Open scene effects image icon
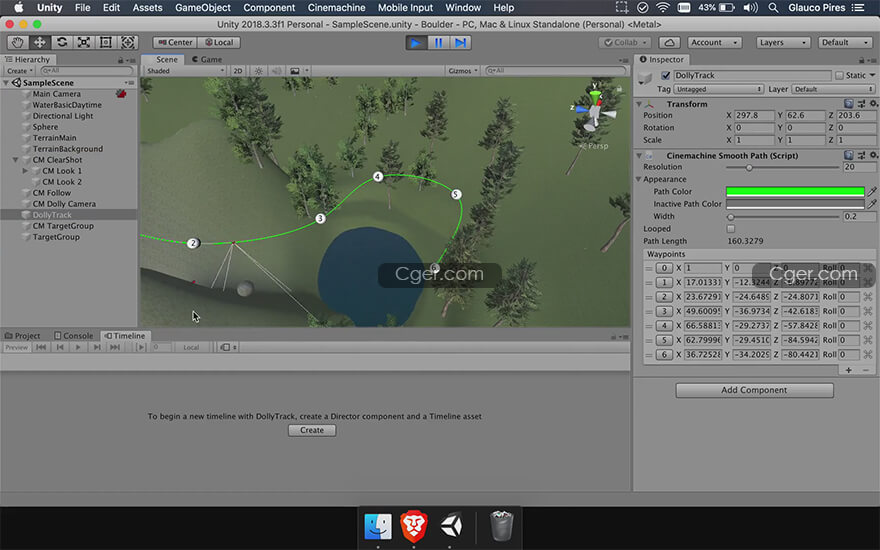The image size is (880, 550). click(295, 71)
